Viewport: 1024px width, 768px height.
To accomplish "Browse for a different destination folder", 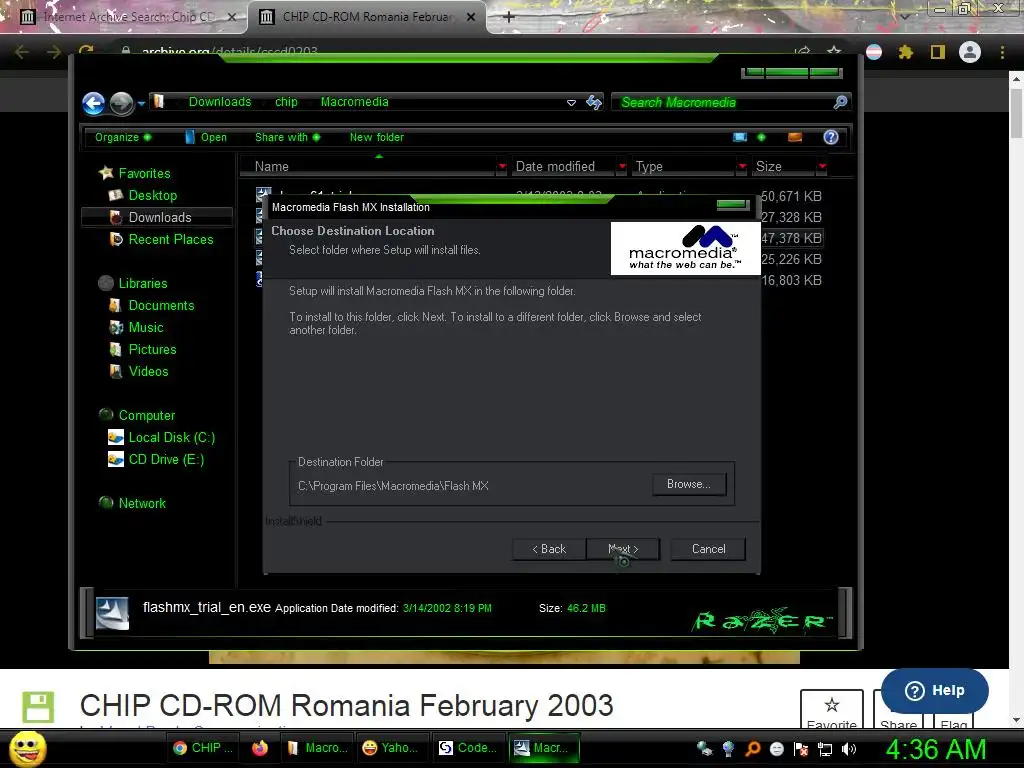I will tap(689, 484).
